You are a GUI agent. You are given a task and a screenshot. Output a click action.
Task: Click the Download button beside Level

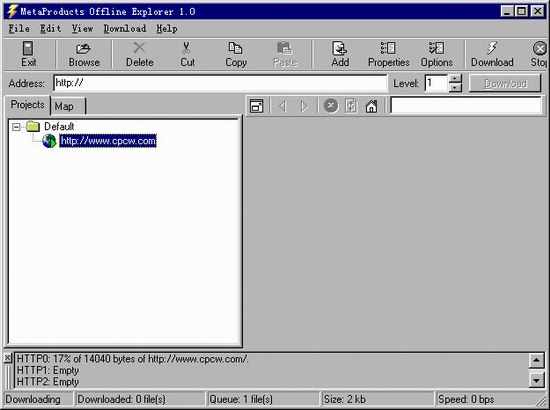505,83
